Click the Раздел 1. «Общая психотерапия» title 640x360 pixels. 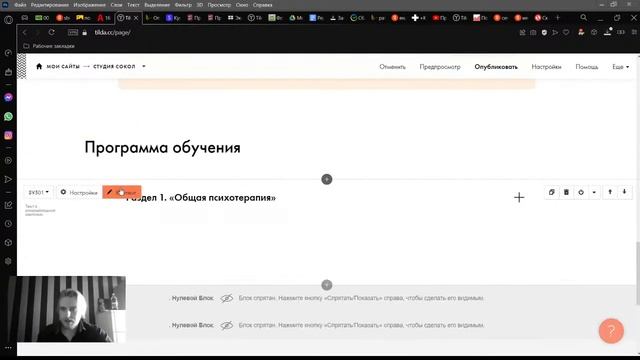click(x=201, y=198)
